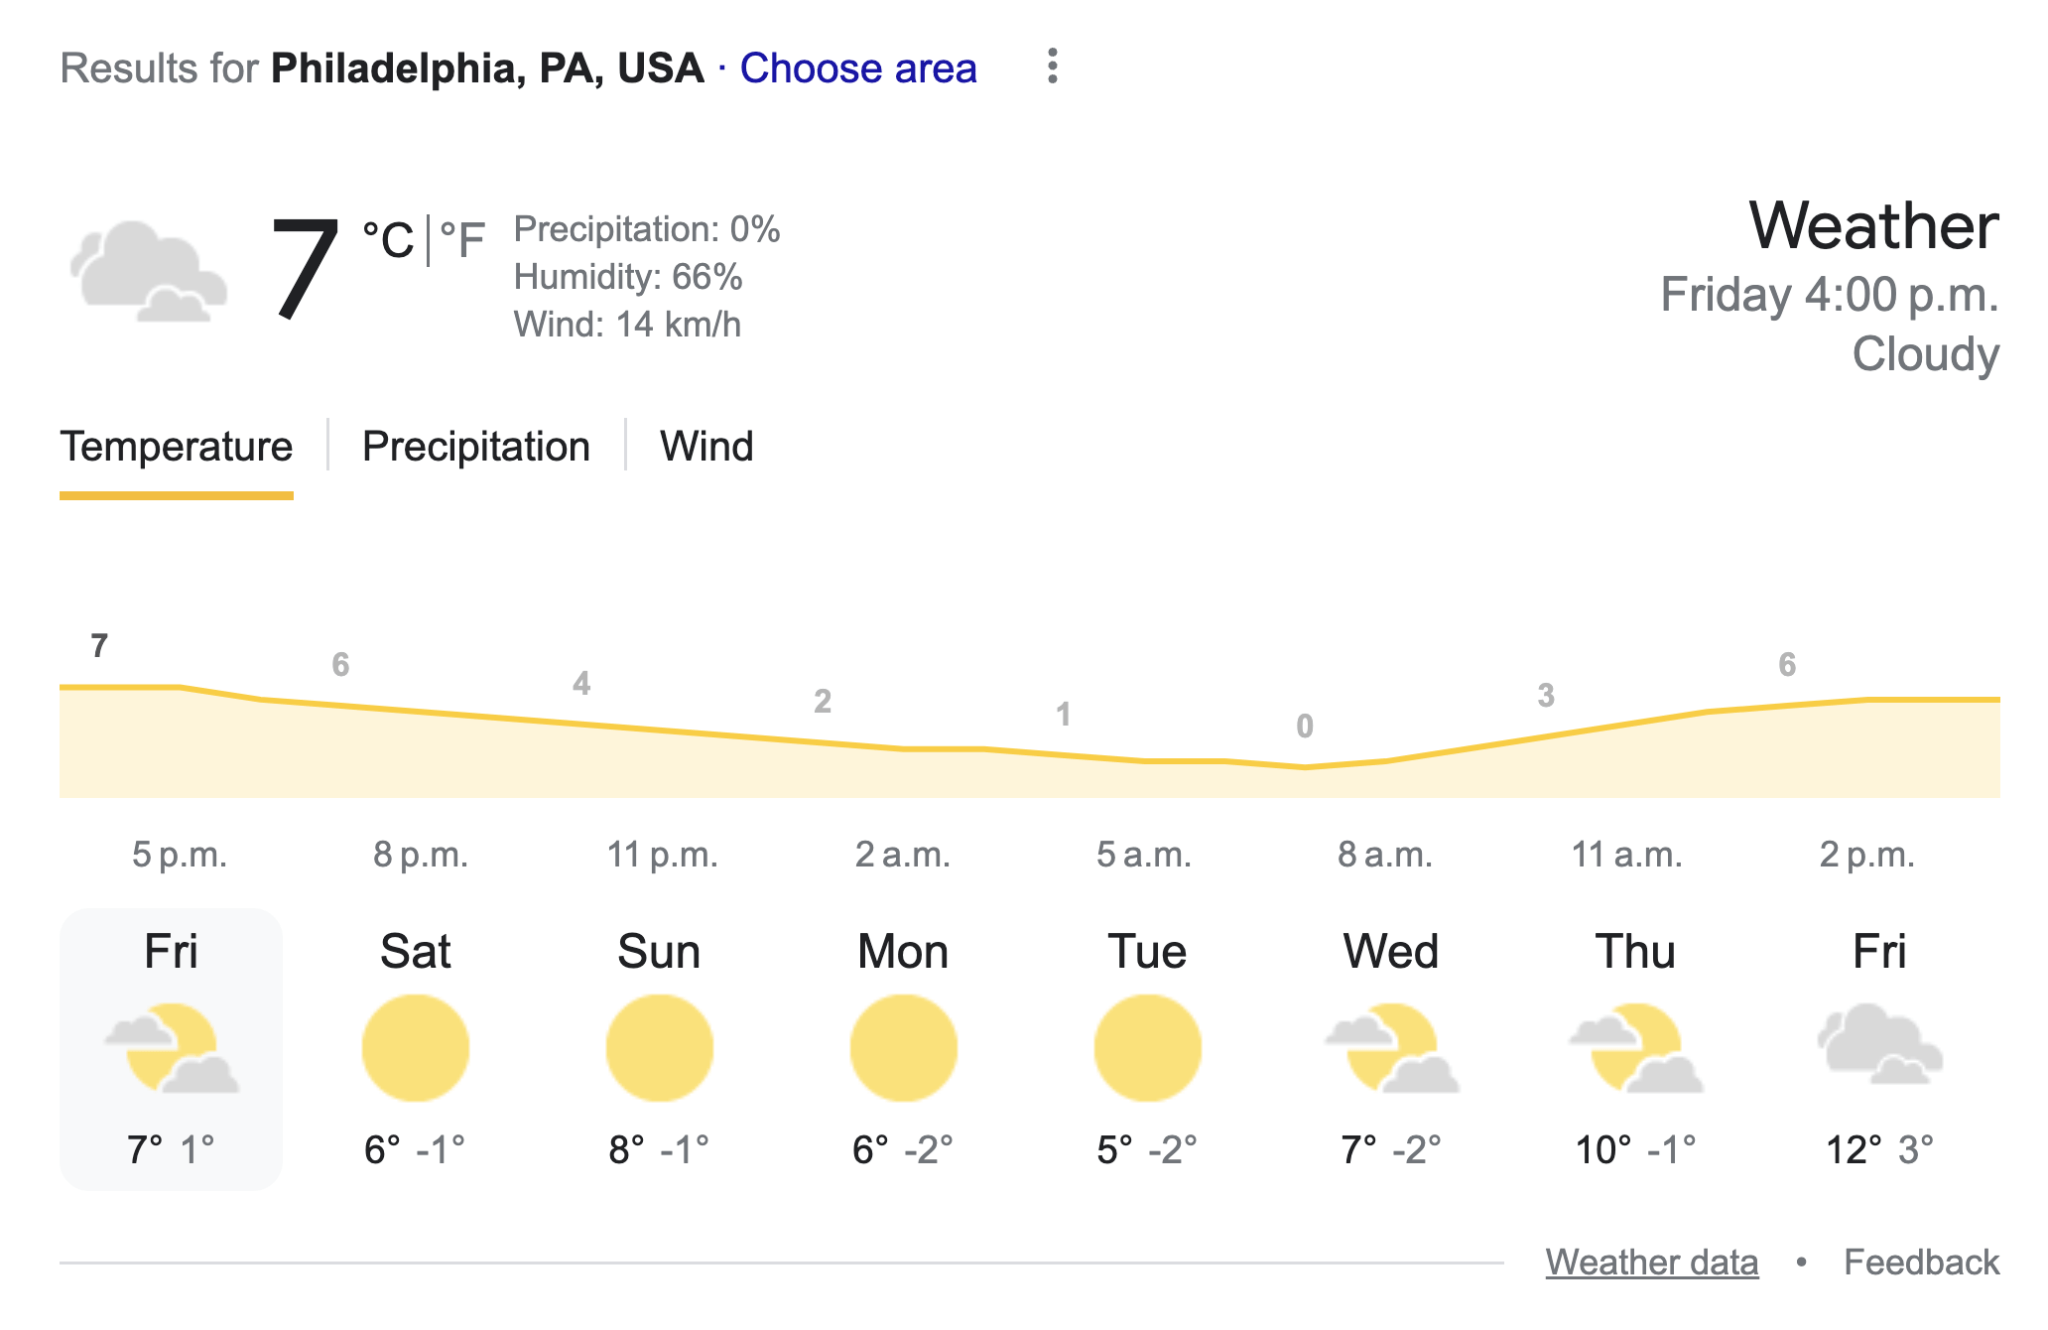The width and height of the screenshot is (2048, 1330).
Task: Open the Wind tab
Action: [706, 446]
